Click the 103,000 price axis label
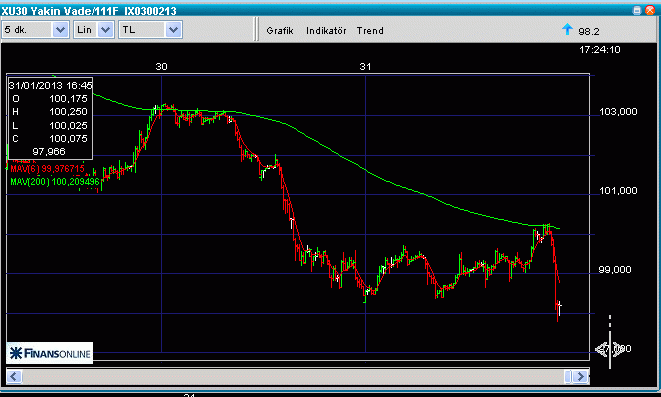This screenshot has height=397, width=661. coord(618,112)
